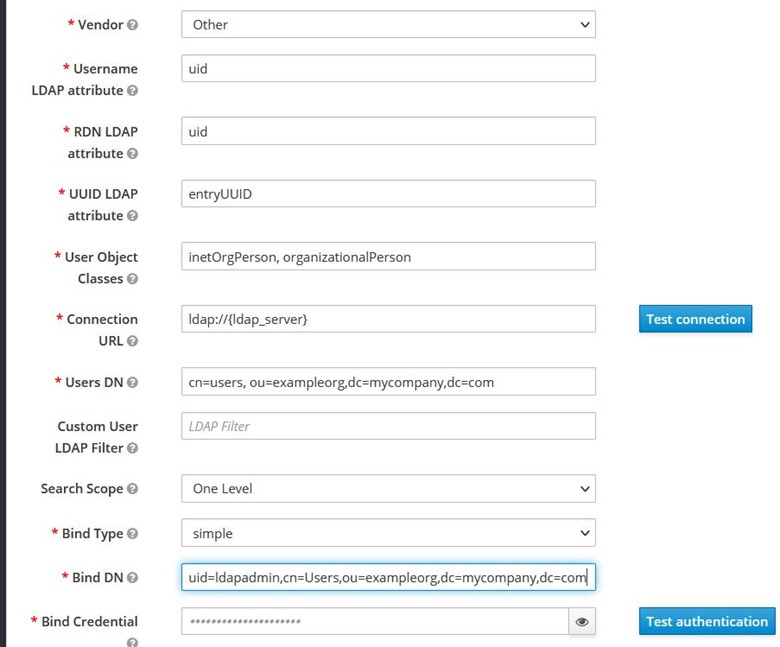The image size is (780, 647).
Task: Show help icon next to Users DN
Action: pos(132,382)
